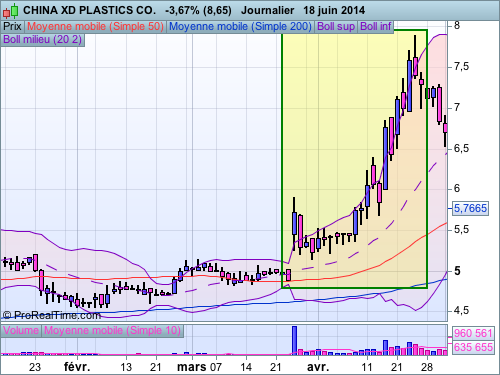The width and height of the screenshot is (500, 375).
Task: Open Moyenne mobile (Simple 200) indicator settings
Action: [240, 26]
